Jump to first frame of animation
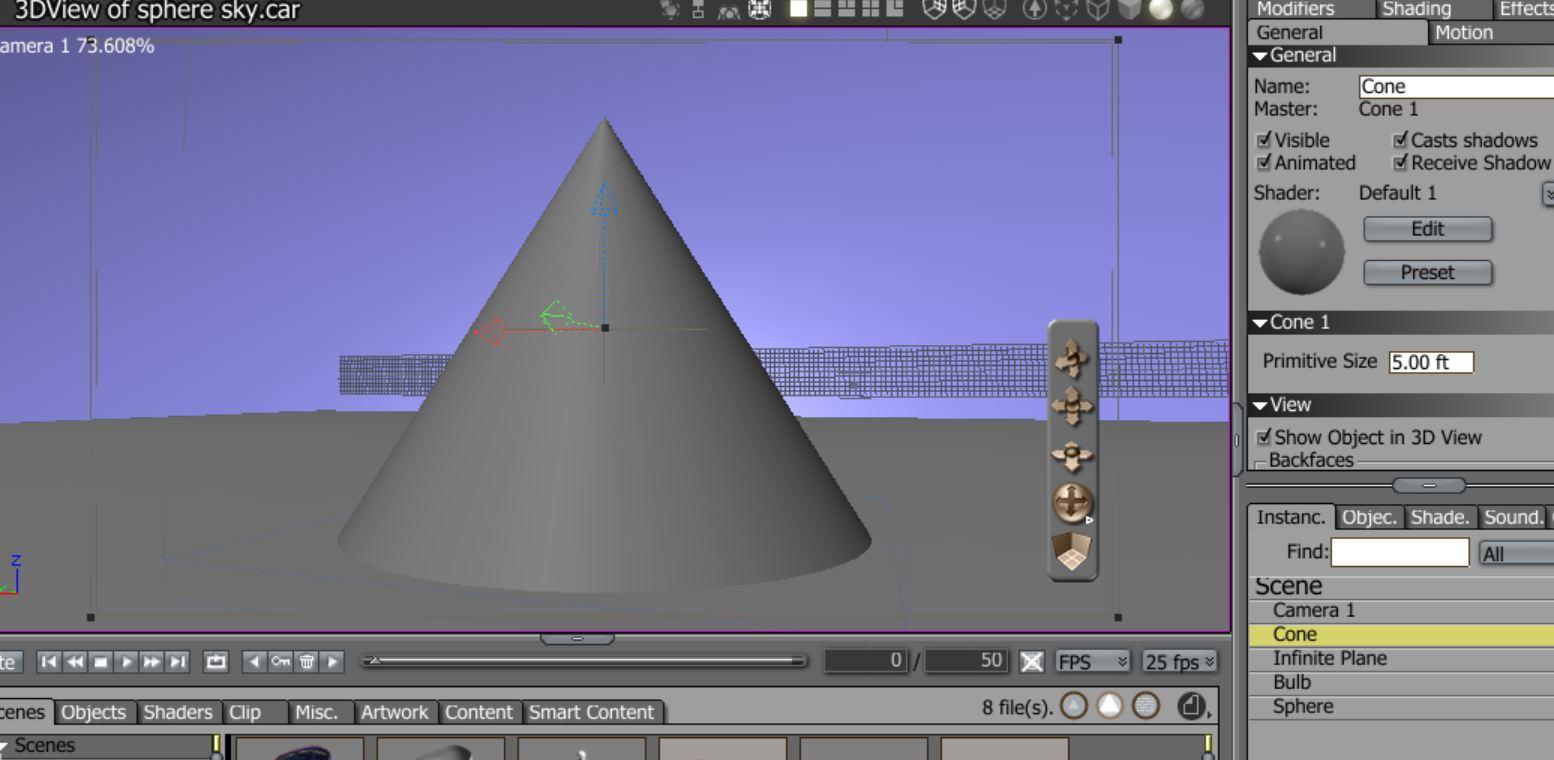Viewport: 1554px width, 760px height. 48,661
